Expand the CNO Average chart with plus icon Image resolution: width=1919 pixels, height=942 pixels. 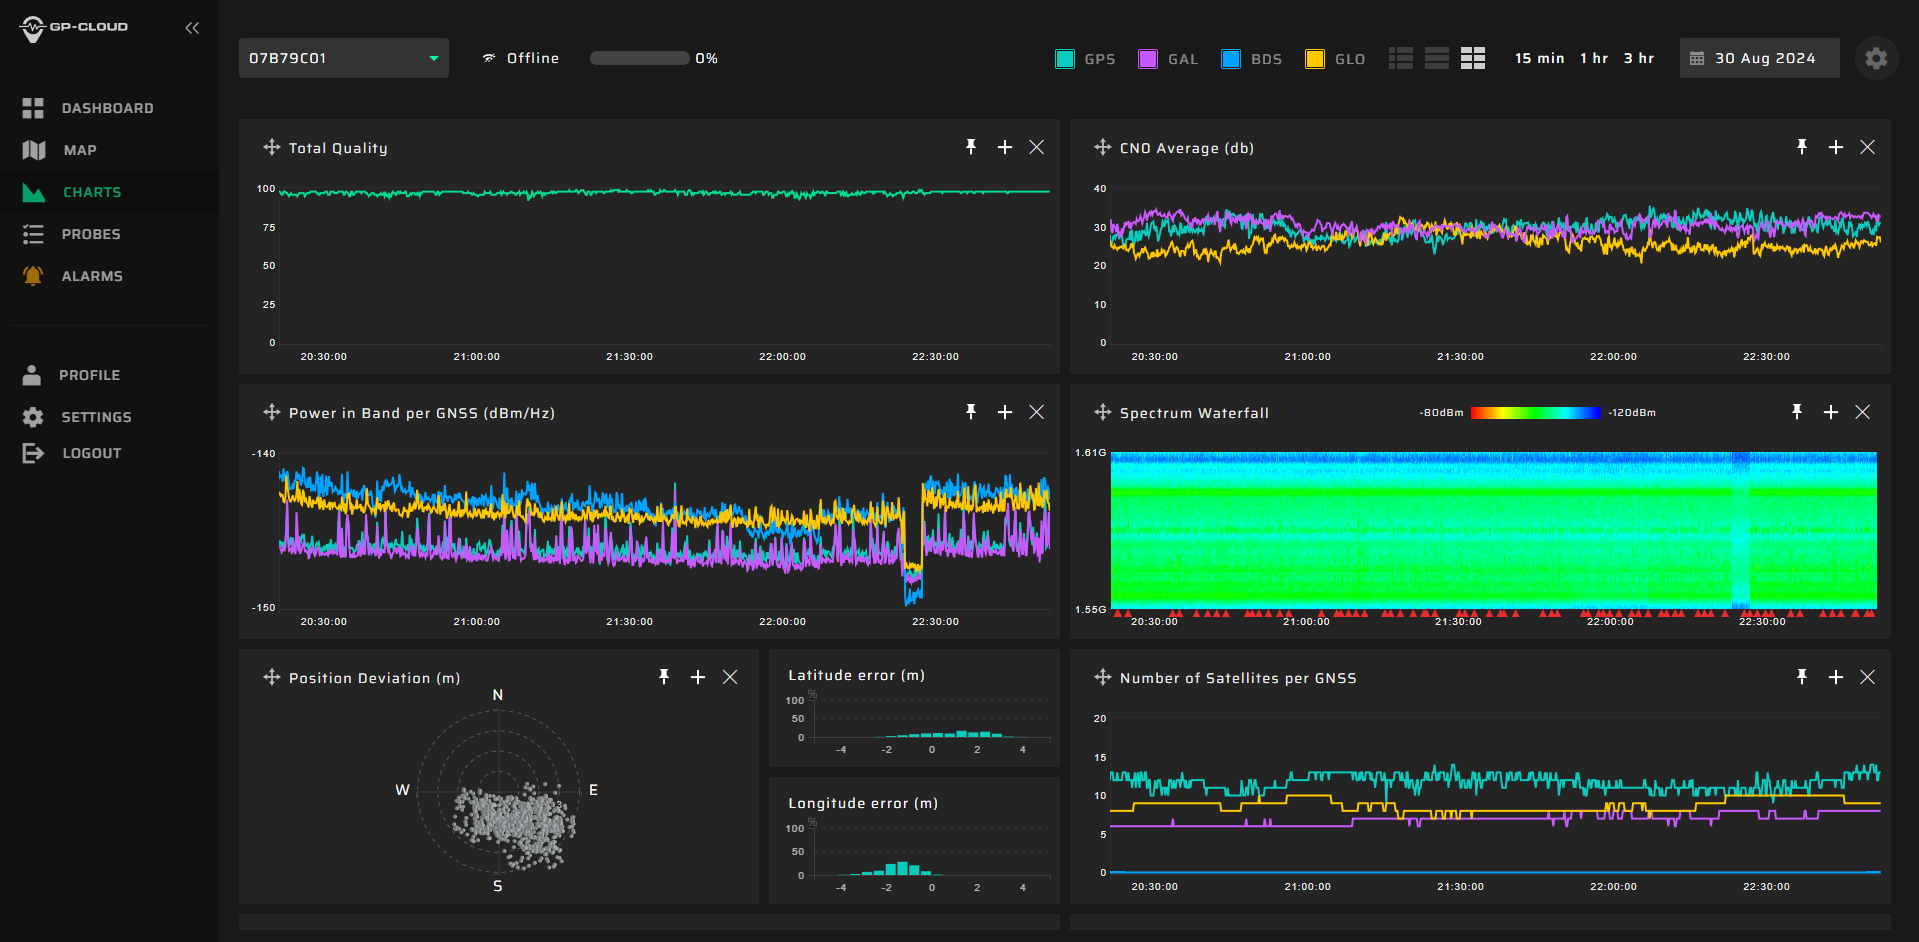(x=1835, y=147)
